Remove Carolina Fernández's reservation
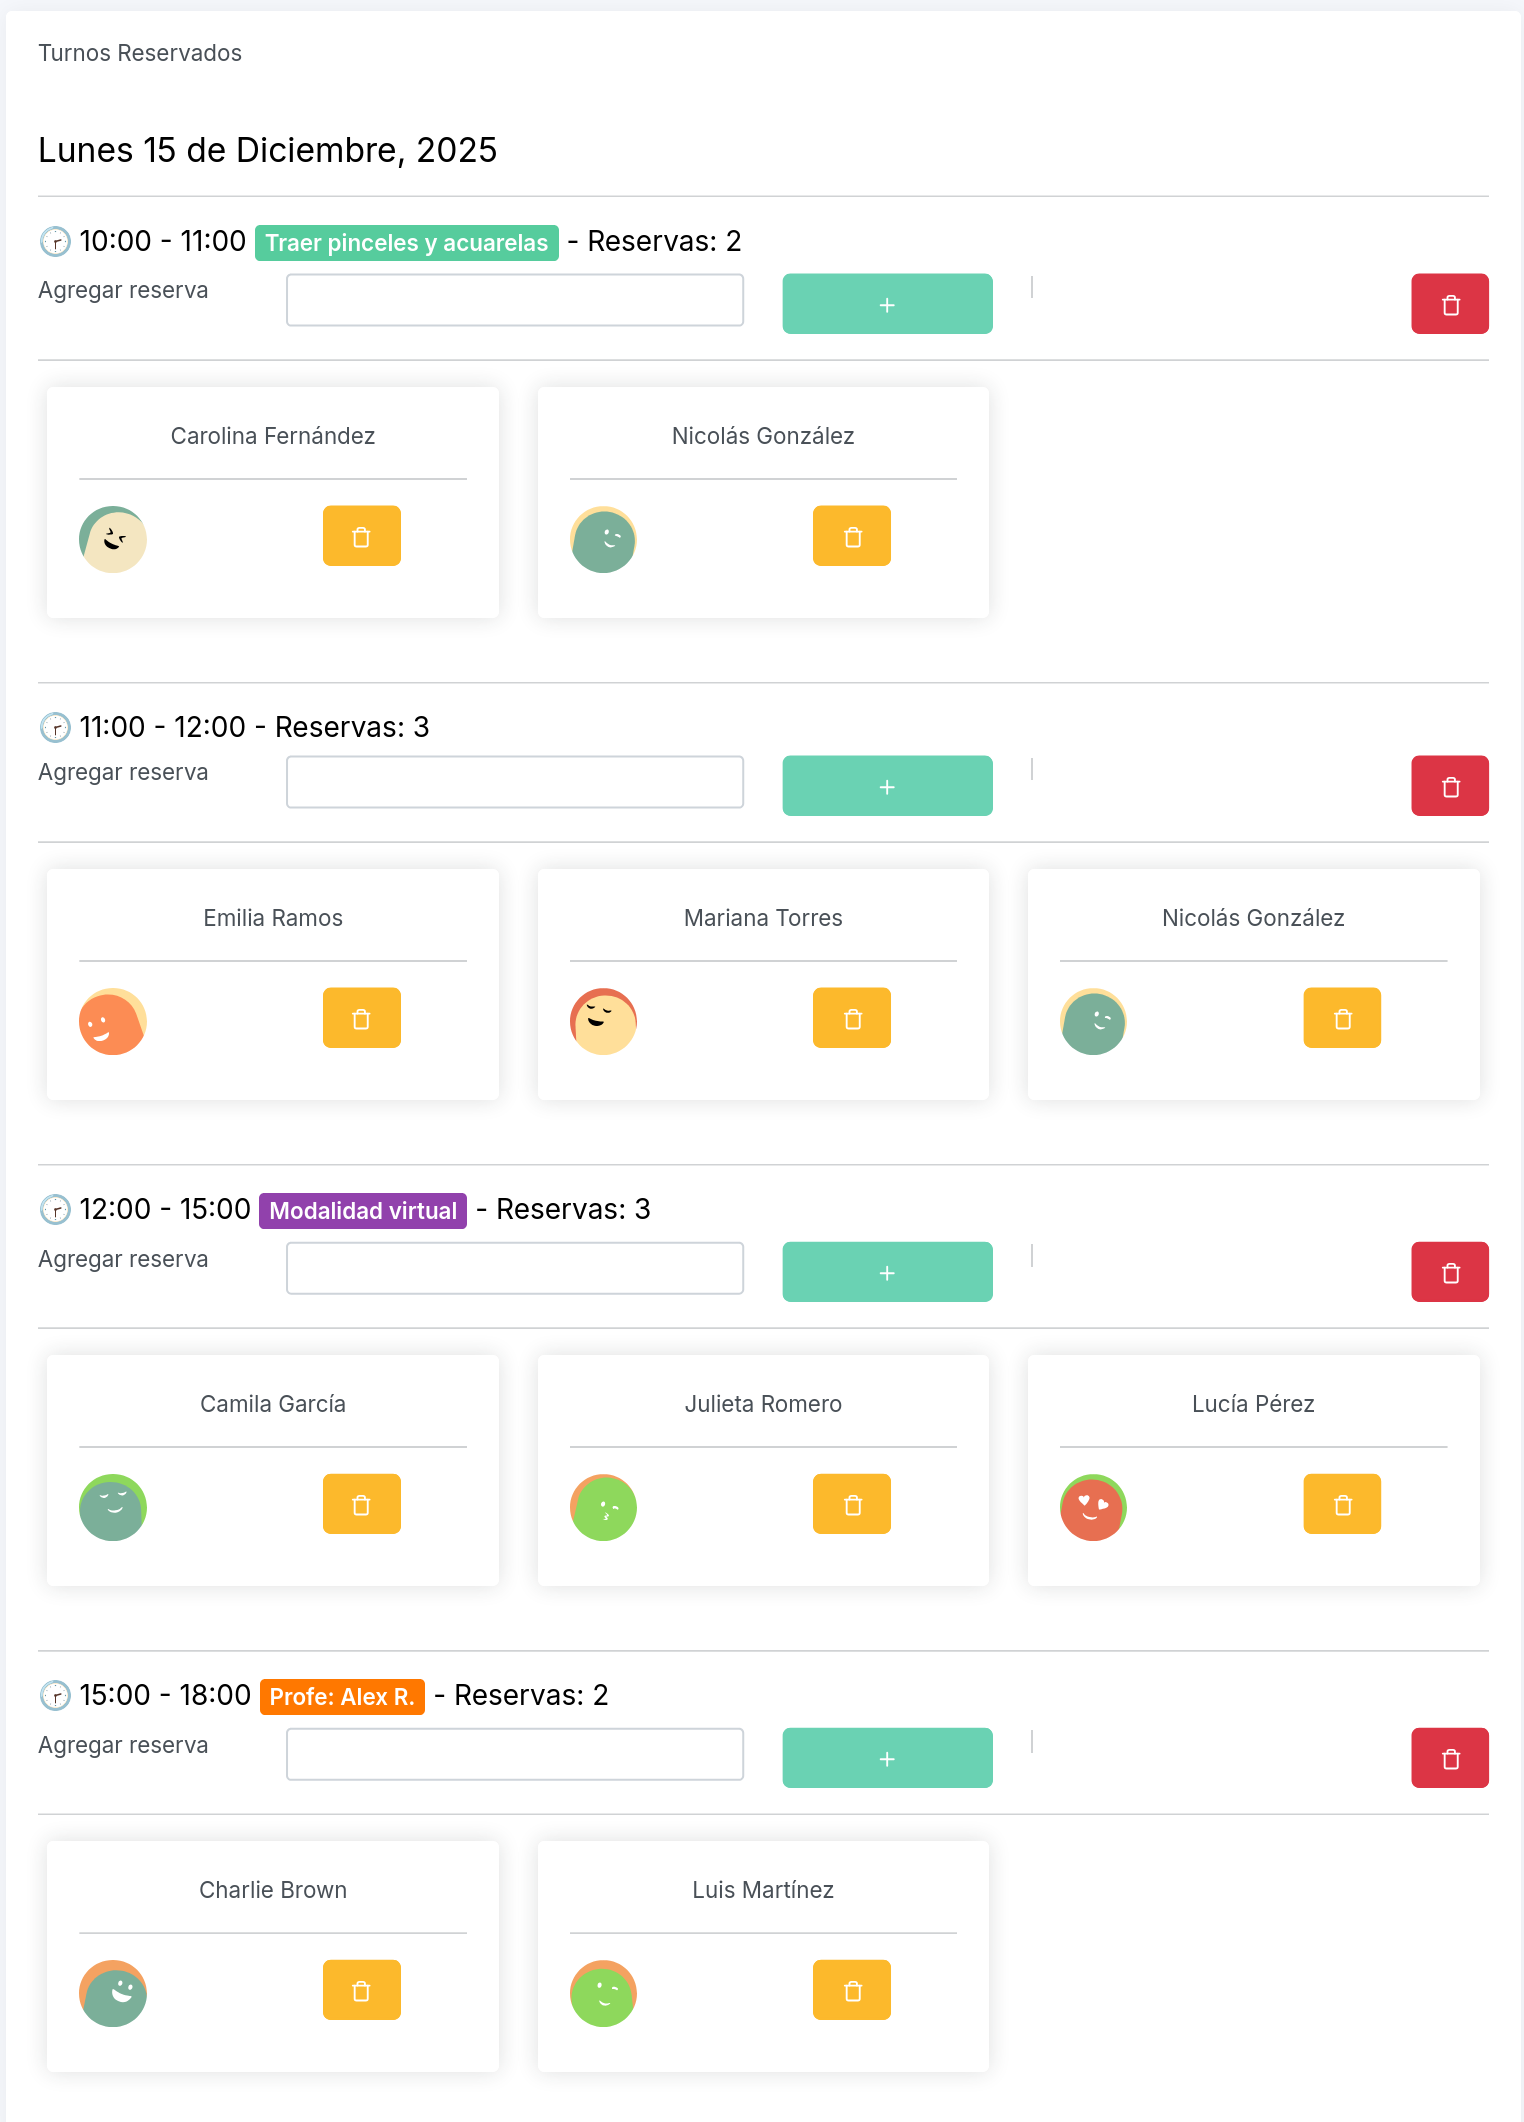 [361, 536]
